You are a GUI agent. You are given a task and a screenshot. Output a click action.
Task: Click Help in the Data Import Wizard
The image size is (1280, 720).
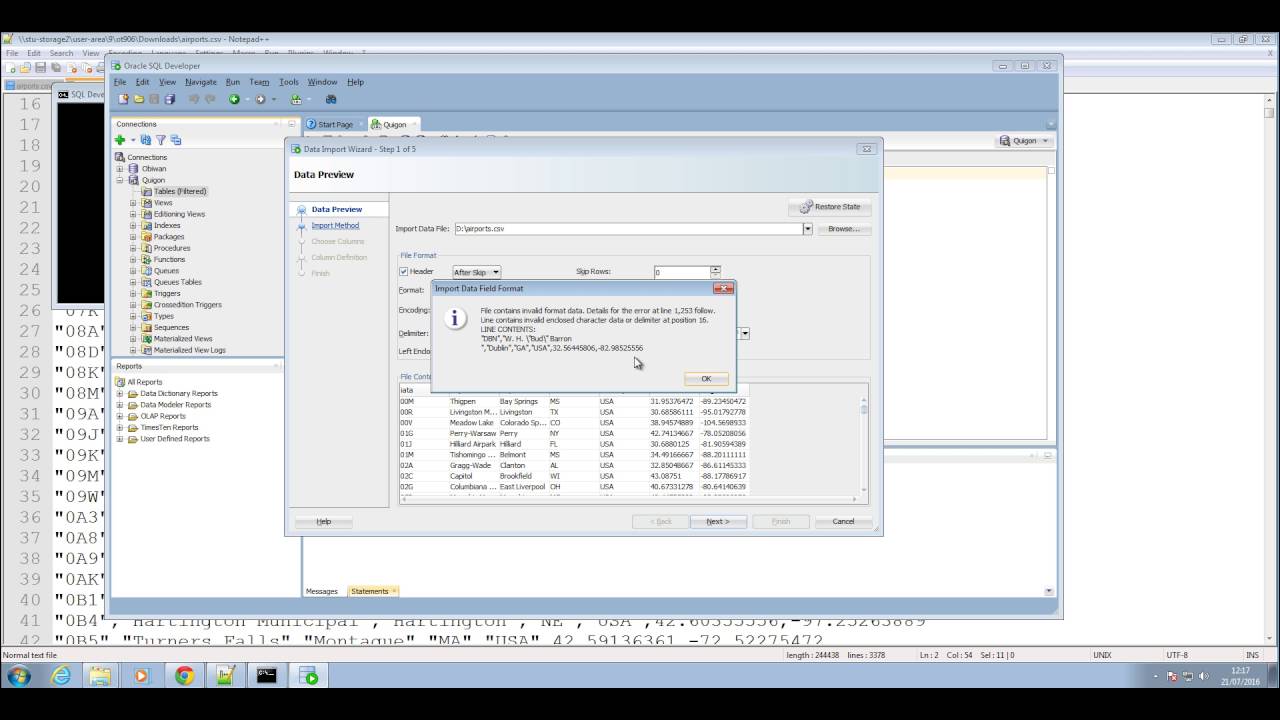[323, 521]
